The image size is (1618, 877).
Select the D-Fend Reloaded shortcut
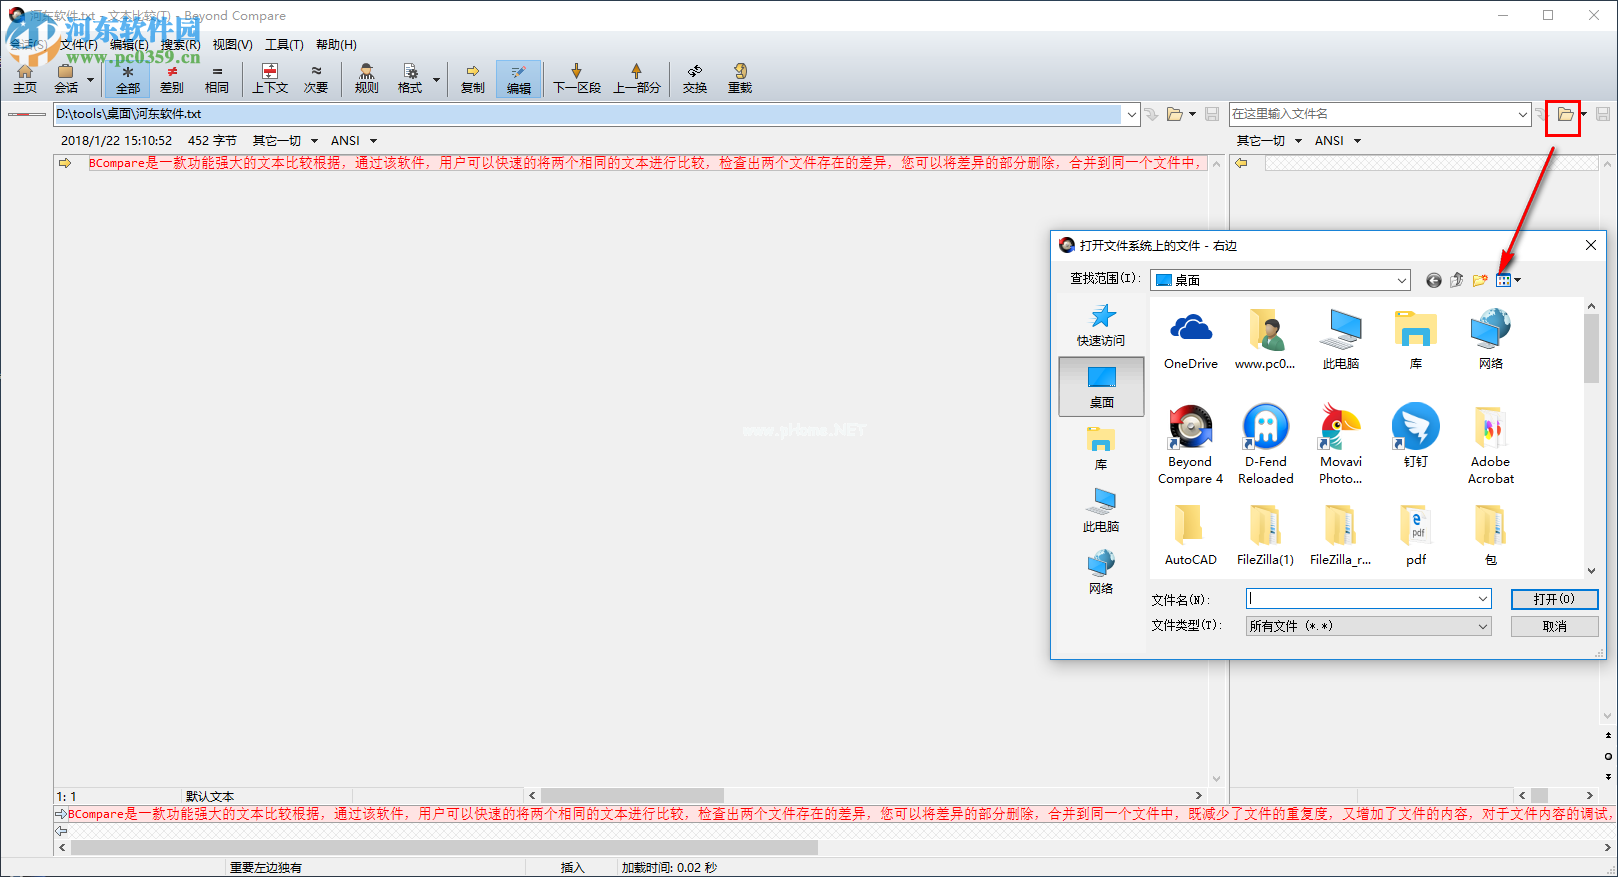point(1266,444)
